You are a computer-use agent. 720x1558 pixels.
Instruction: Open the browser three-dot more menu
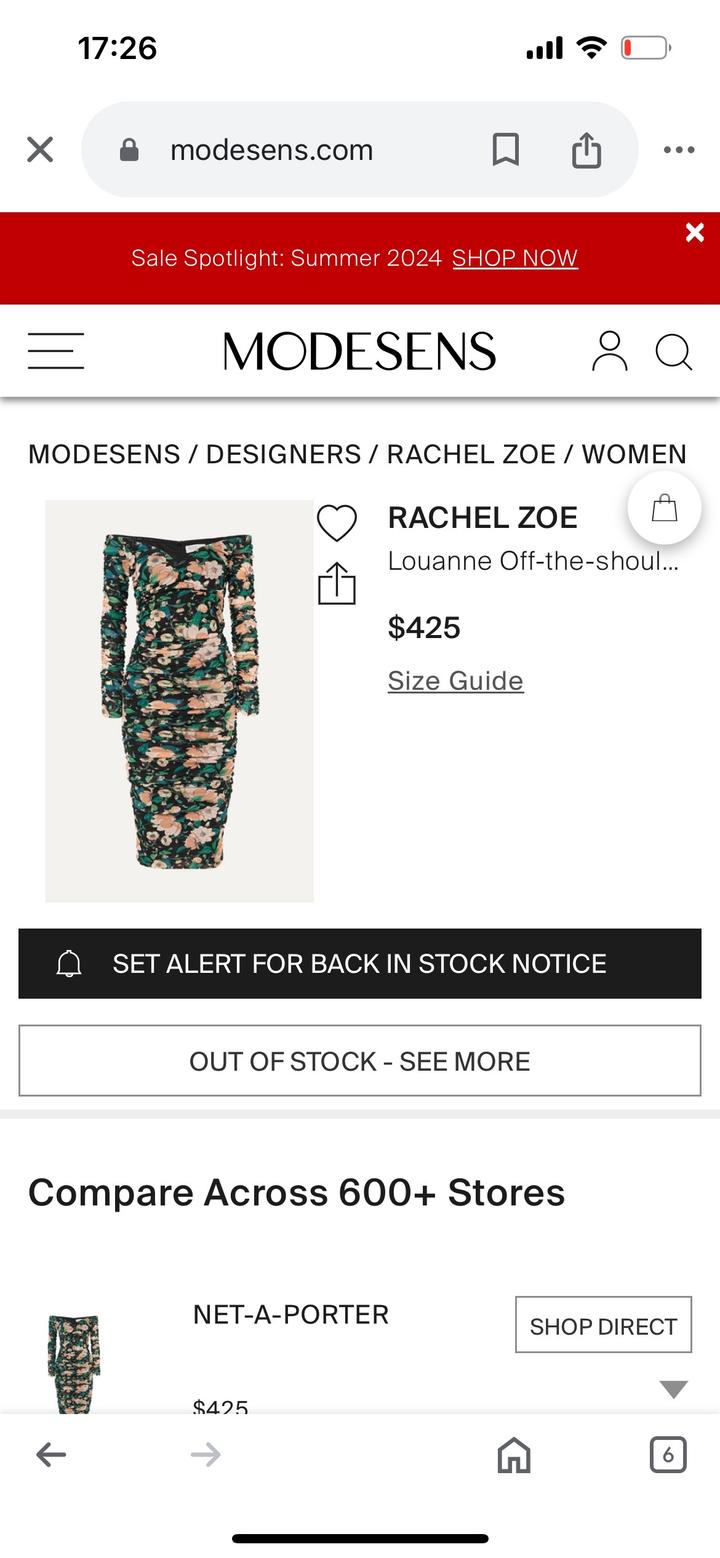pos(678,150)
